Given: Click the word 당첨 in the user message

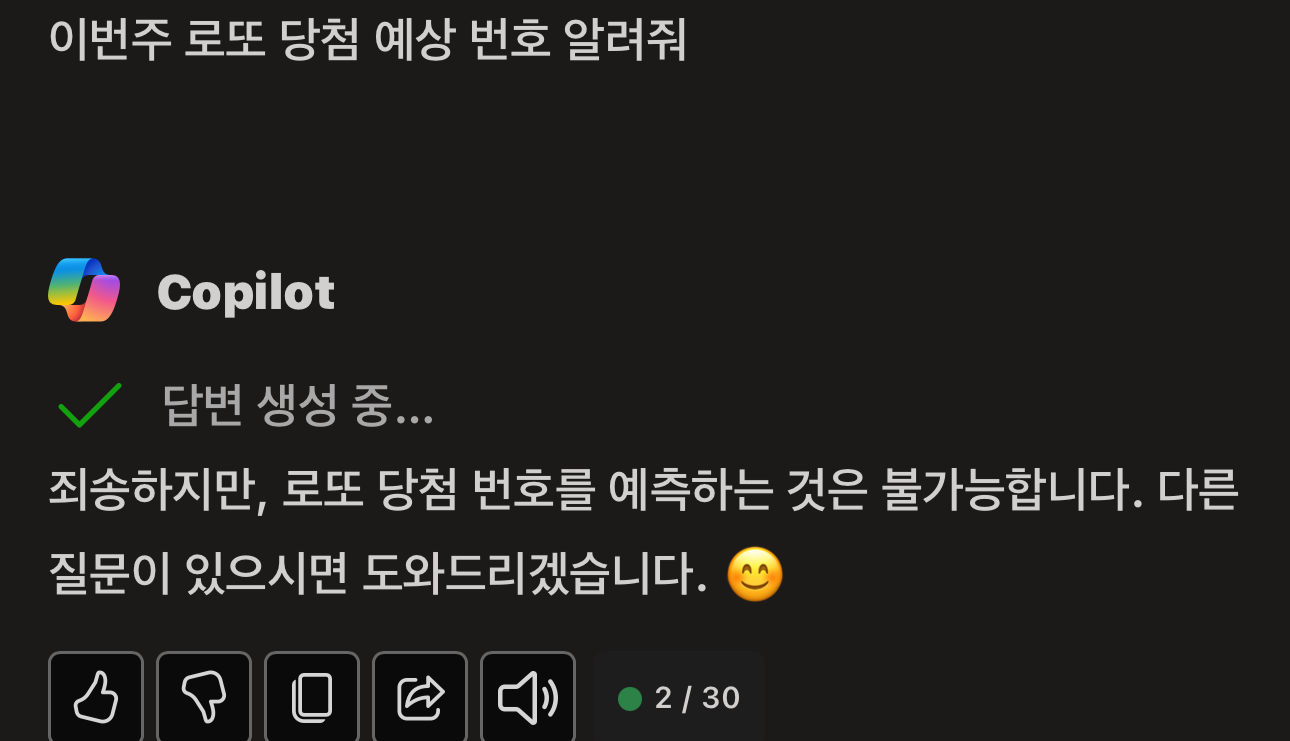Looking at the screenshot, I should (319, 40).
